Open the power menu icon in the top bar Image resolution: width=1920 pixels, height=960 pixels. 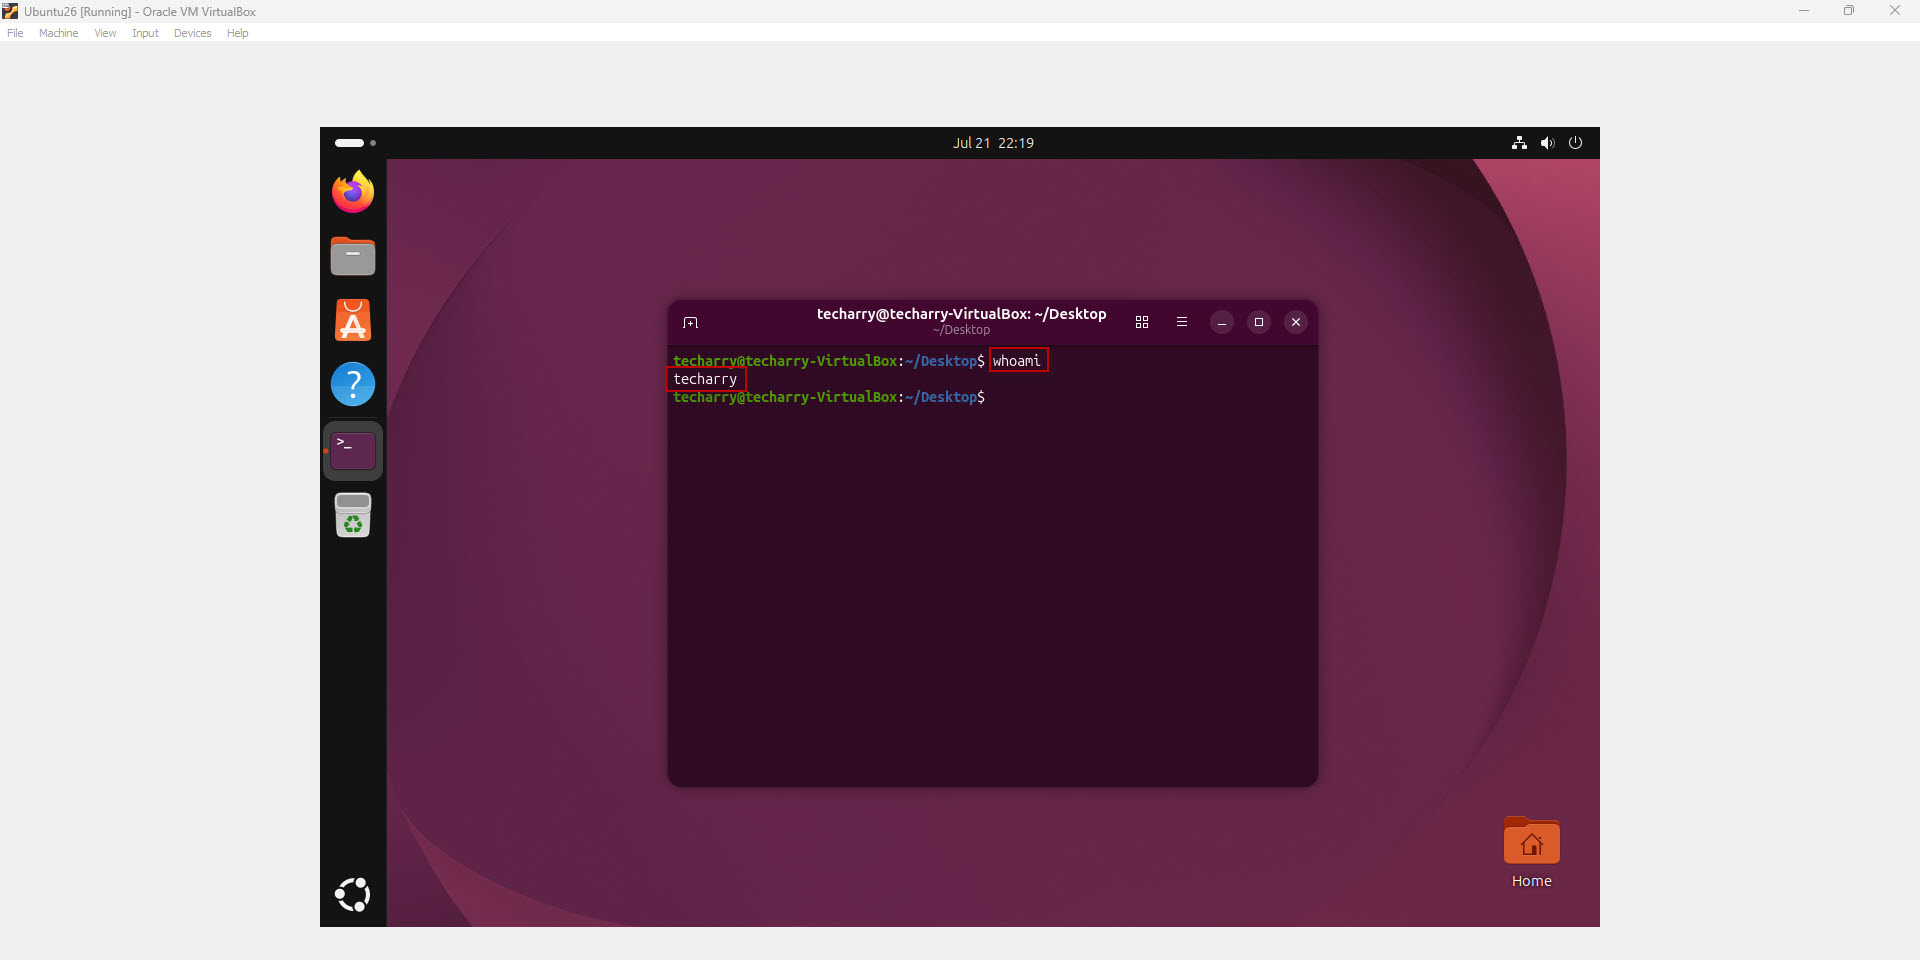pos(1576,143)
